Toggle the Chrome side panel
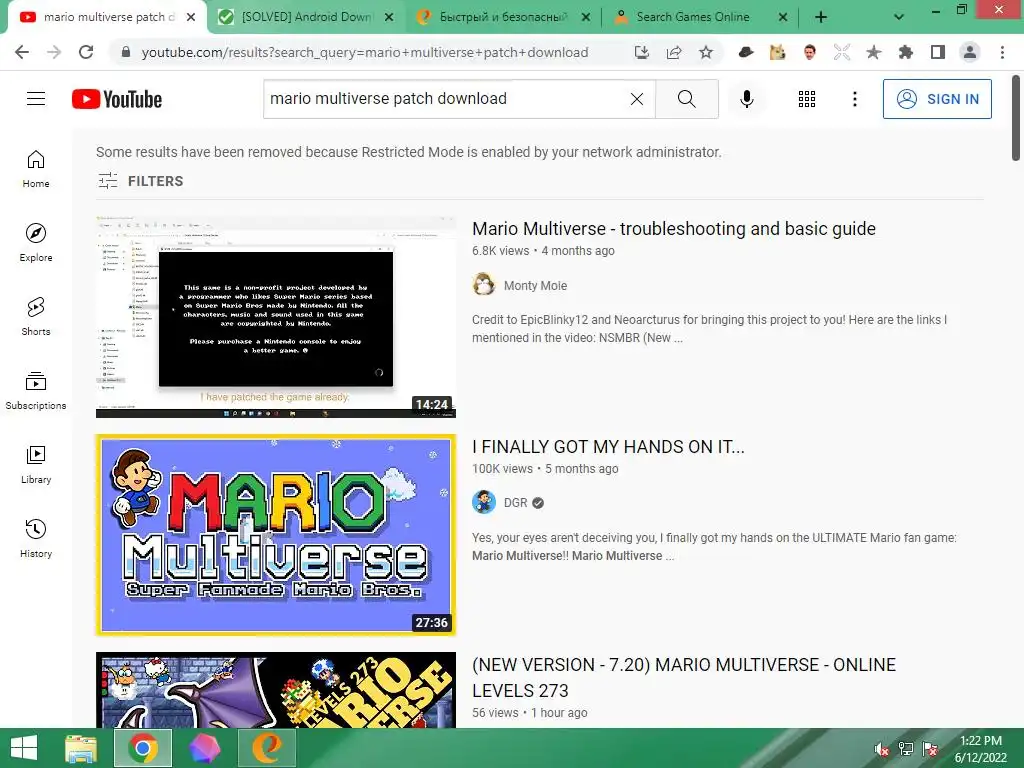Screen dimensions: 1024x768 click(938, 52)
